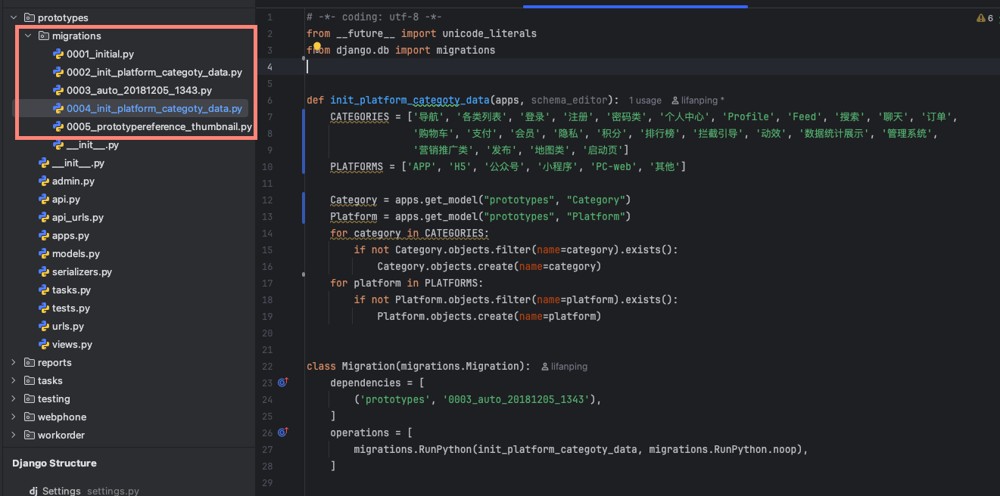
Task: Open 0005_prototypereference_thumbnail.py file
Action: (x=159, y=127)
